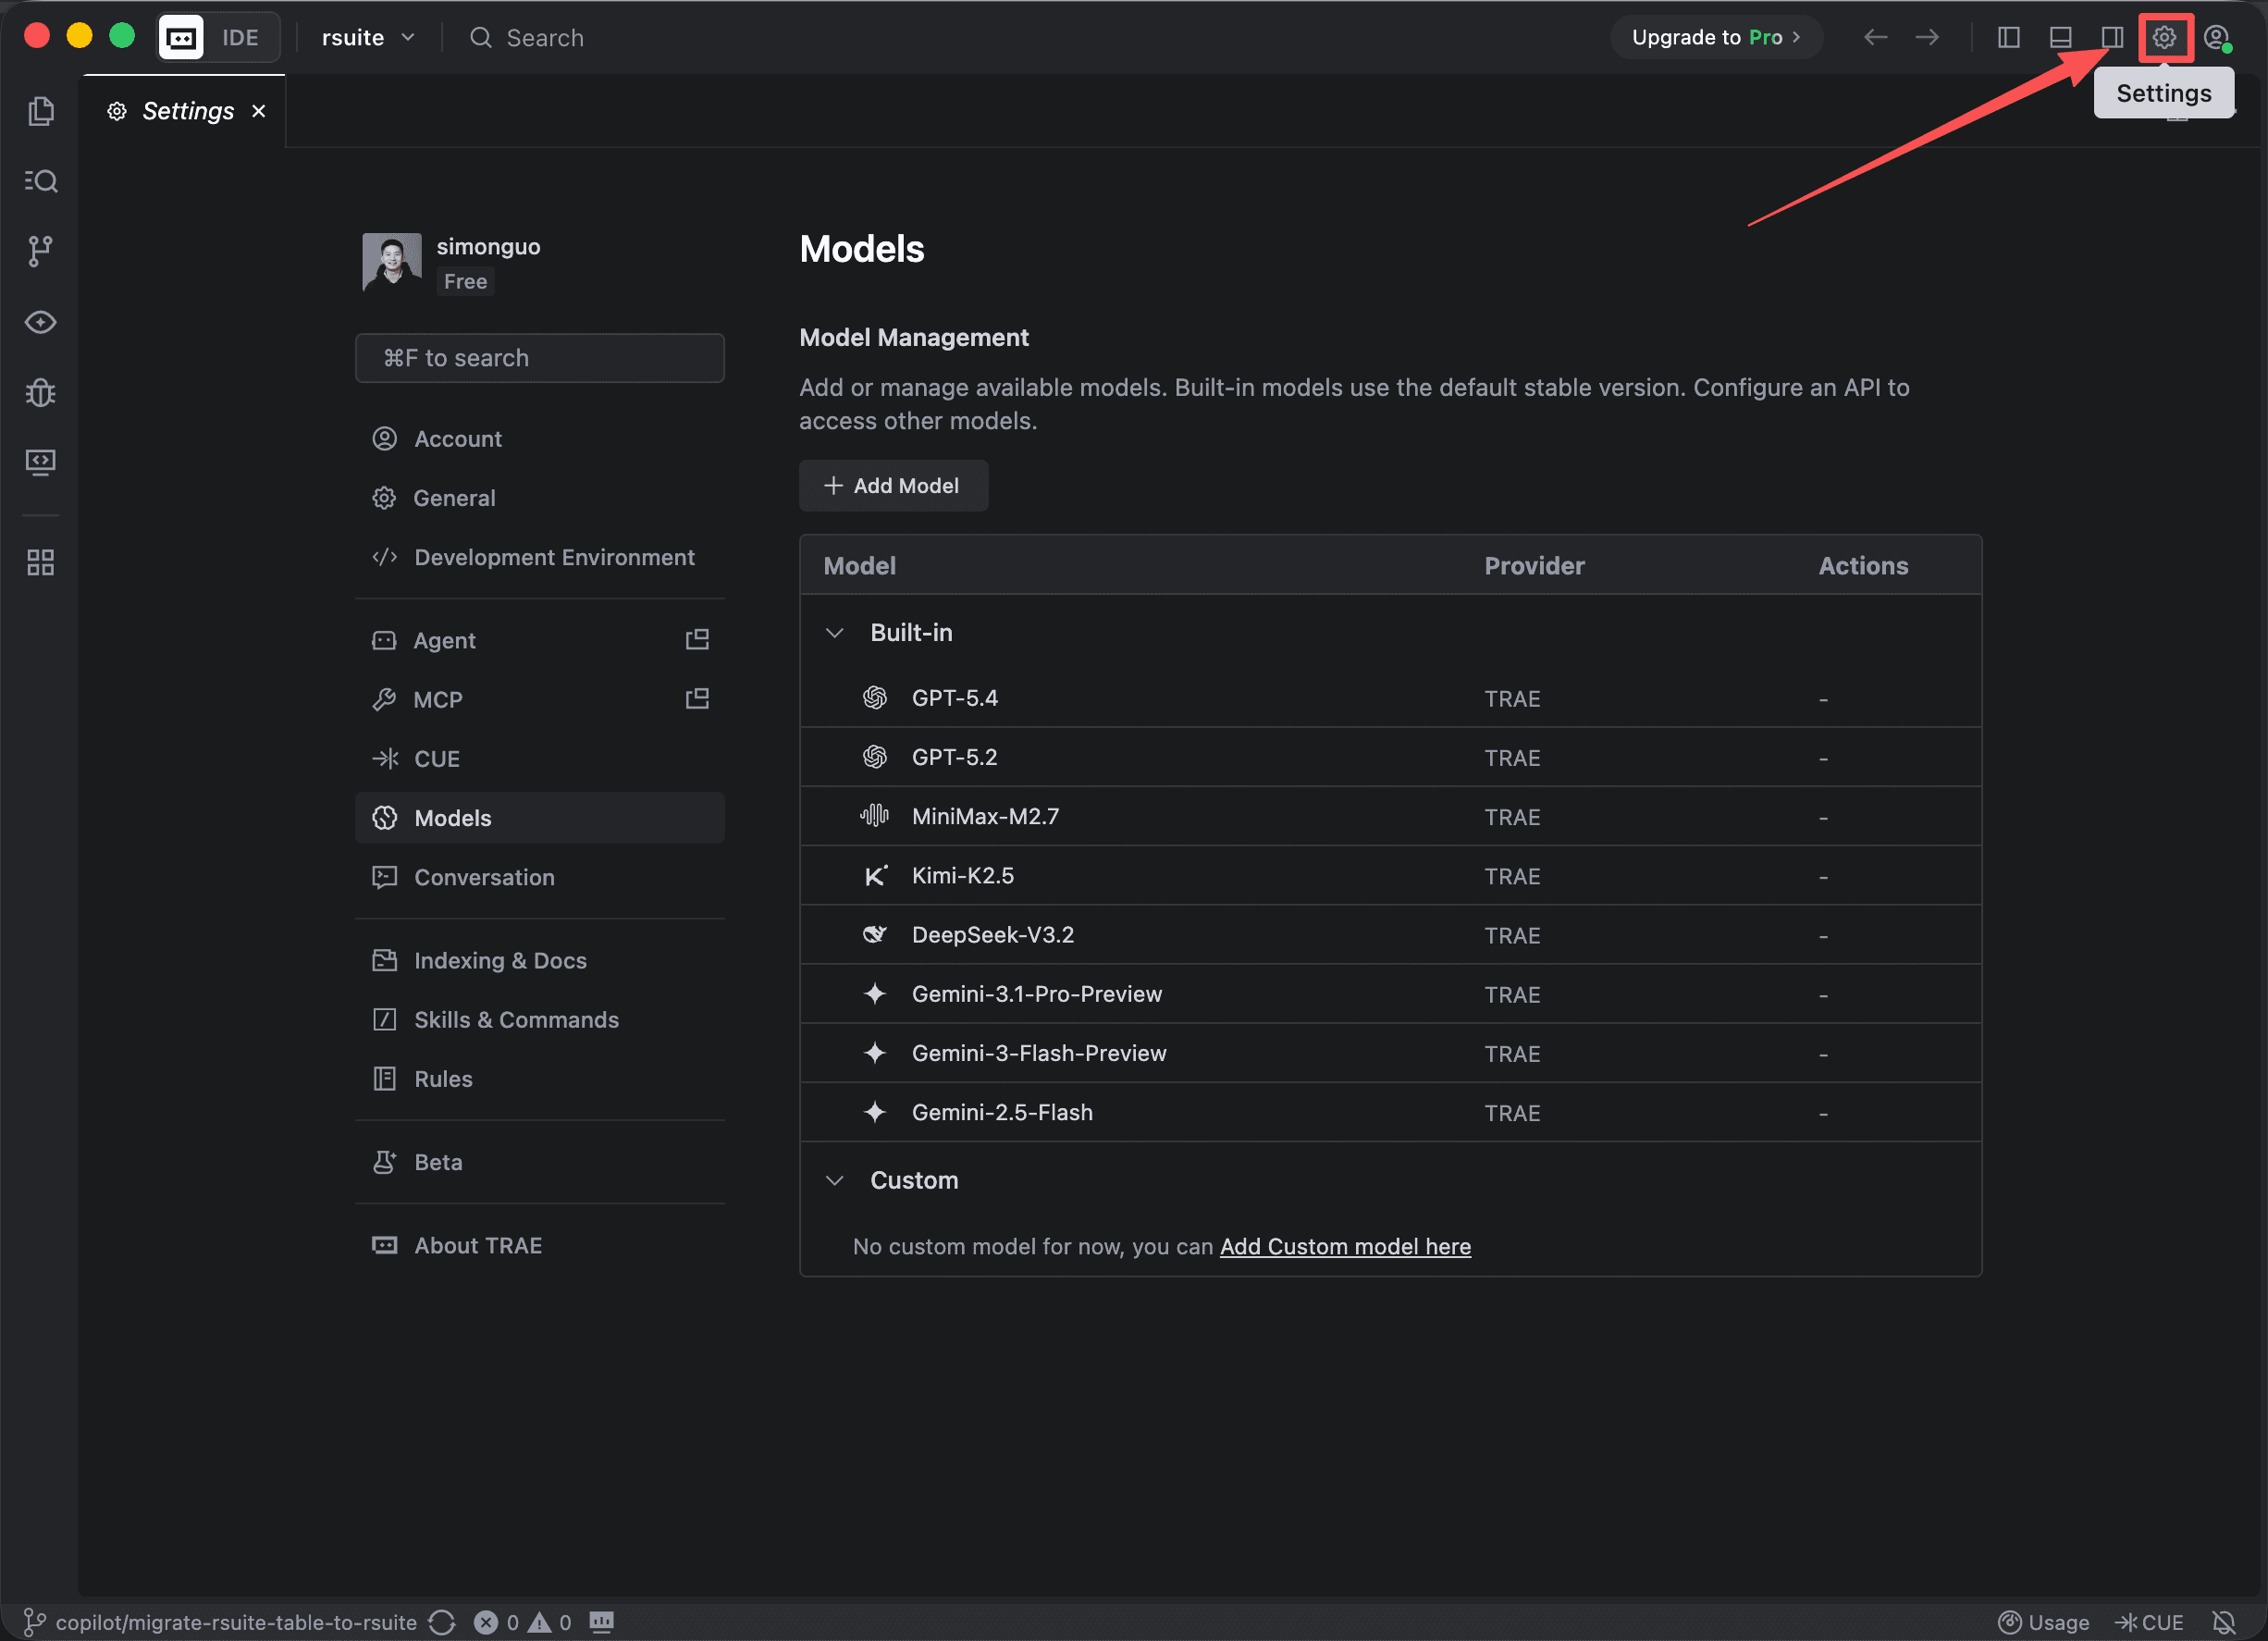
Task: Toggle the right side panel layout icon
Action: [x=2112, y=38]
